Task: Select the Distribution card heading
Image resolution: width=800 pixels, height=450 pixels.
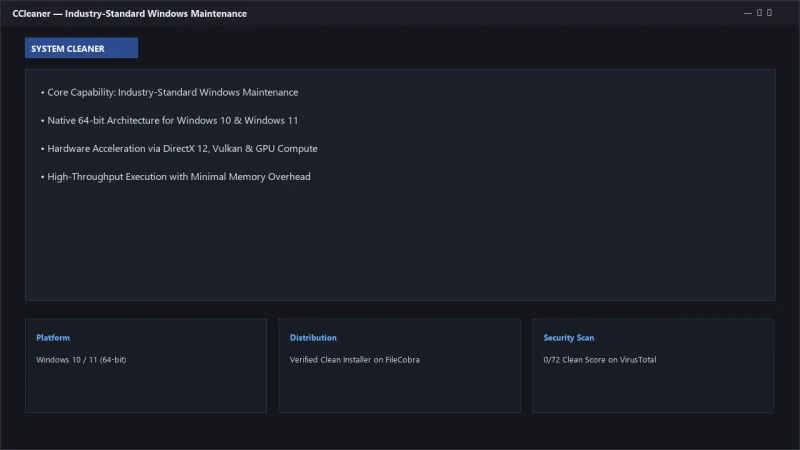Action: tap(313, 338)
